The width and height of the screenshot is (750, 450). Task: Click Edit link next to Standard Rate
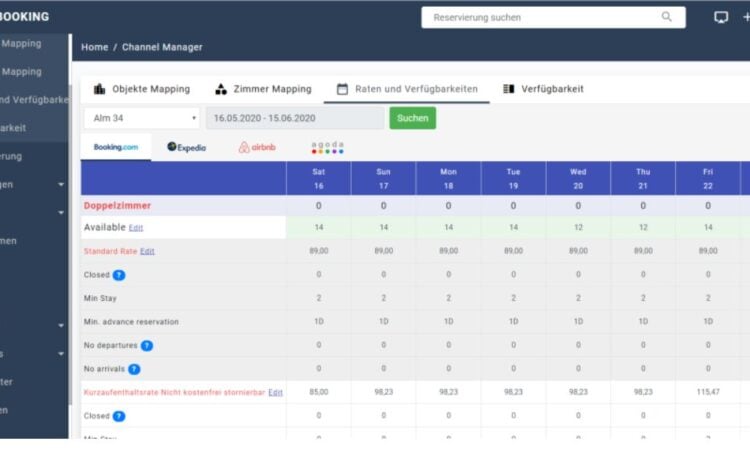tap(147, 251)
